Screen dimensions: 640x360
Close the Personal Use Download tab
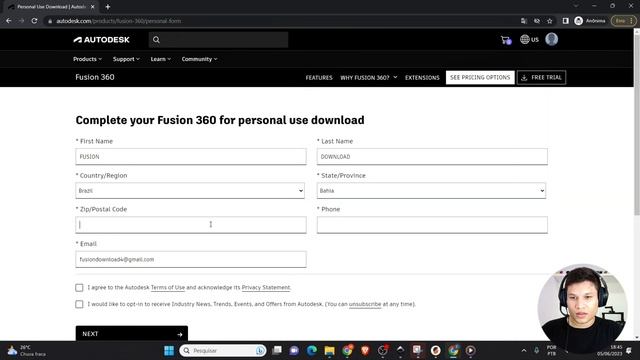pos(93,7)
